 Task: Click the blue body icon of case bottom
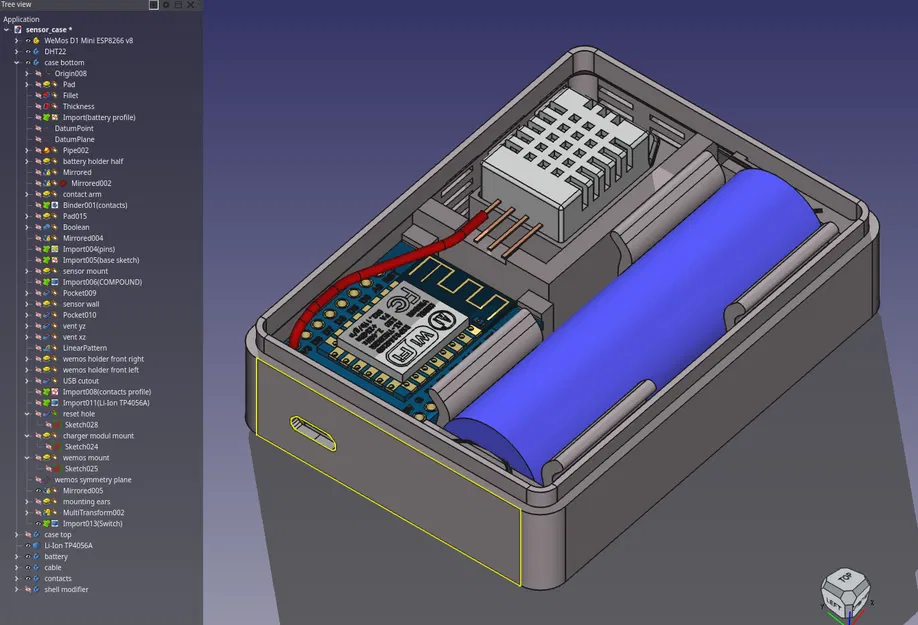[36, 63]
